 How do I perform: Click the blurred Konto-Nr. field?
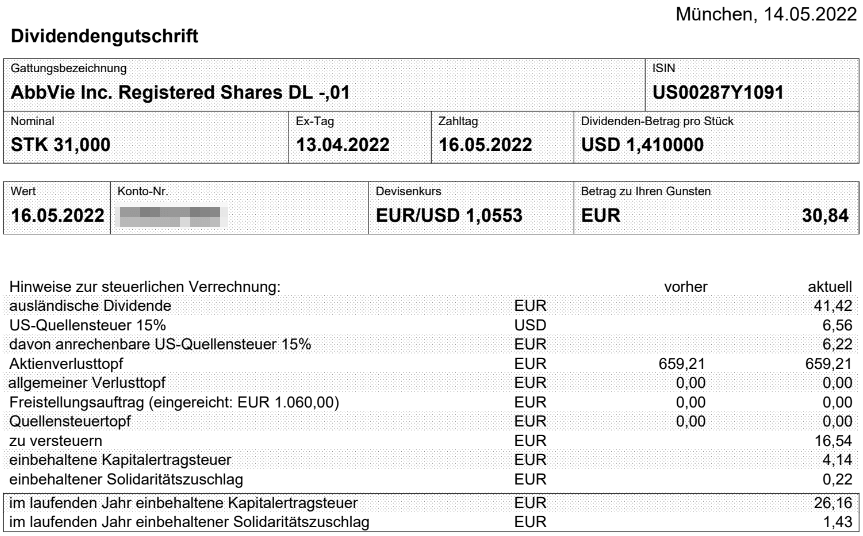[172, 216]
